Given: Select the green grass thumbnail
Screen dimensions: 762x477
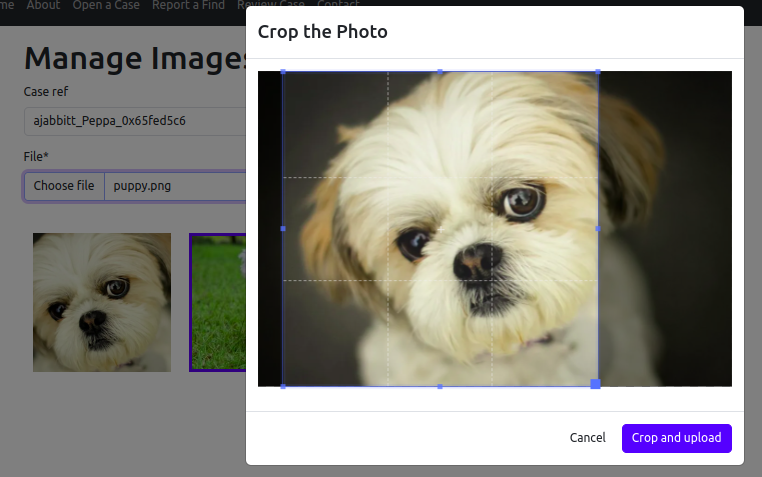Looking at the screenshot, I should pos(218,302).
